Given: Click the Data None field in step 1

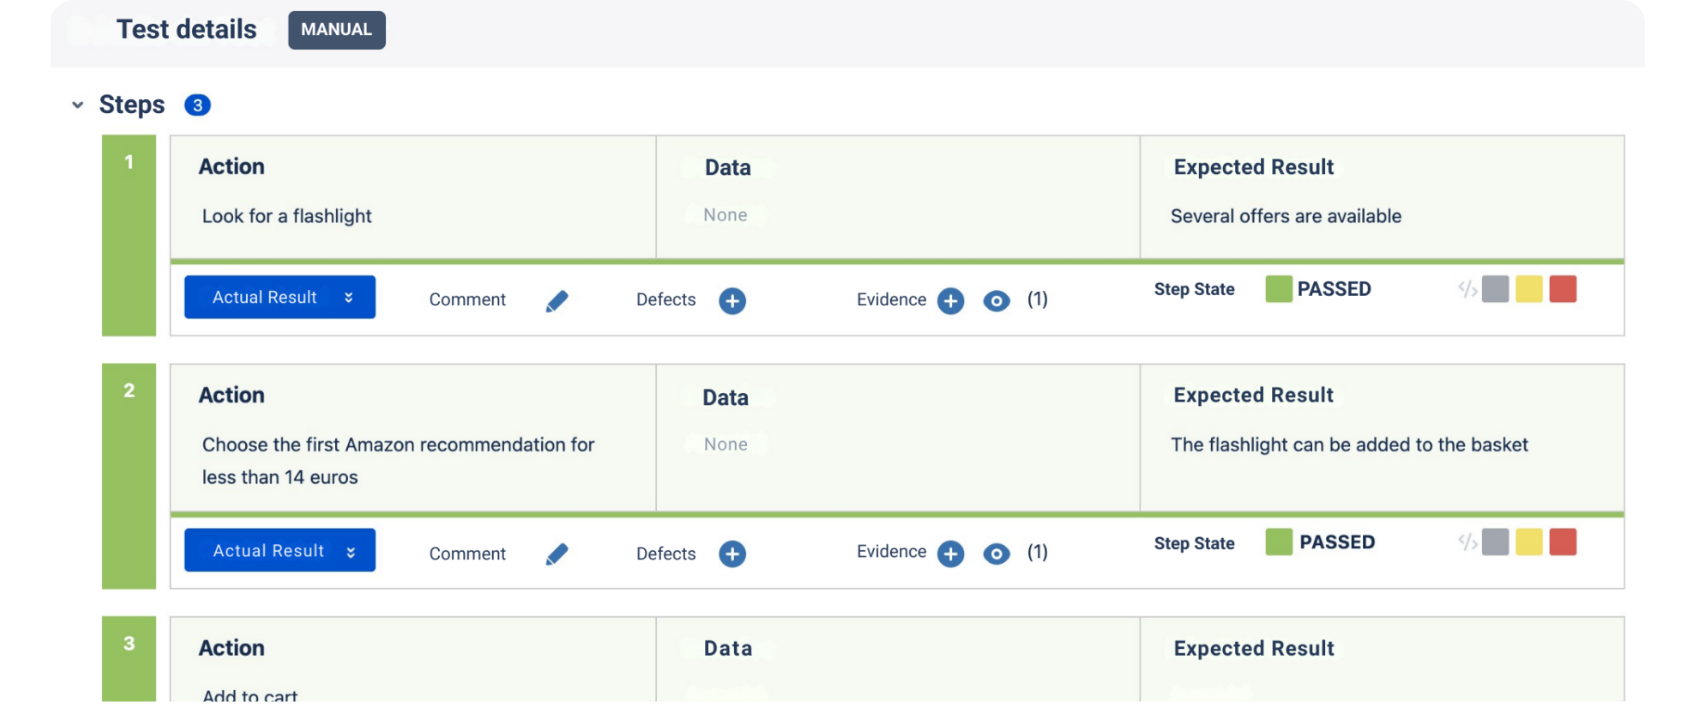Looking at the screenshot, I should click(725, 215).
